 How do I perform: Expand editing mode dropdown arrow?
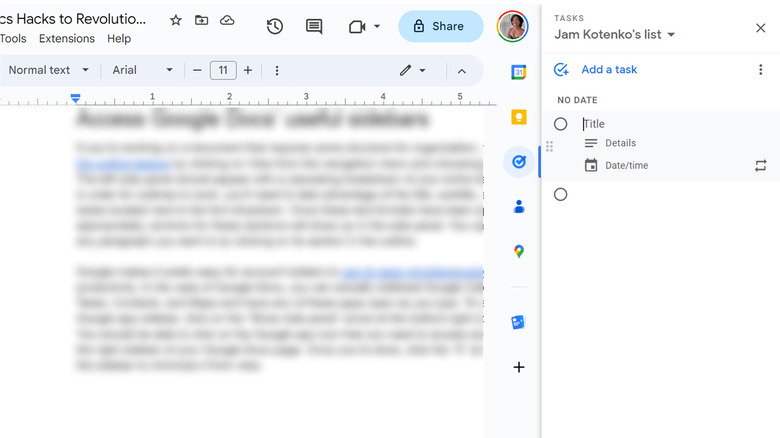pyautogui.click(x=422, y=71)
